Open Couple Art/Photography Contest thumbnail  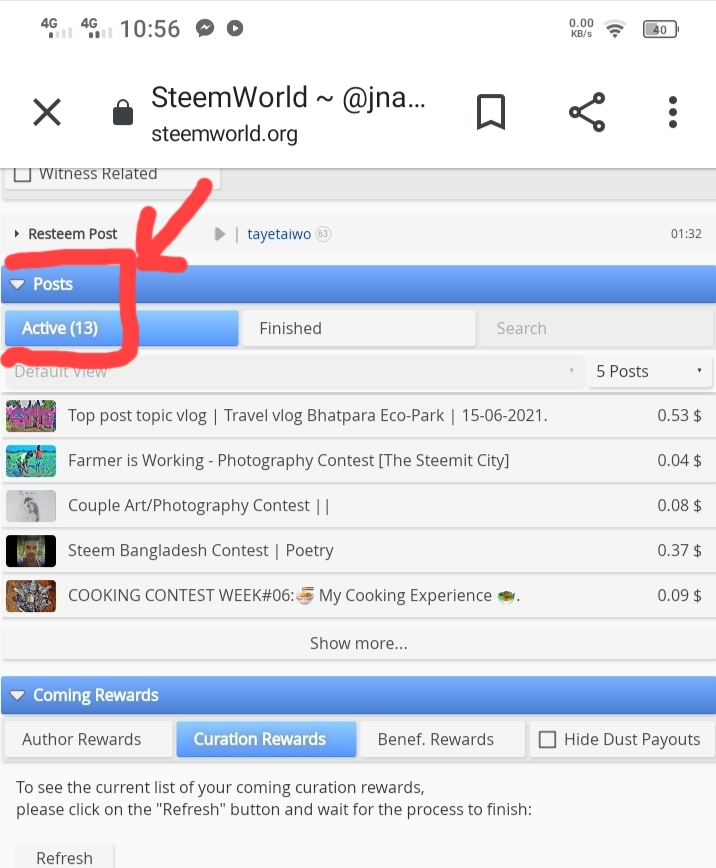click(31, 505)
